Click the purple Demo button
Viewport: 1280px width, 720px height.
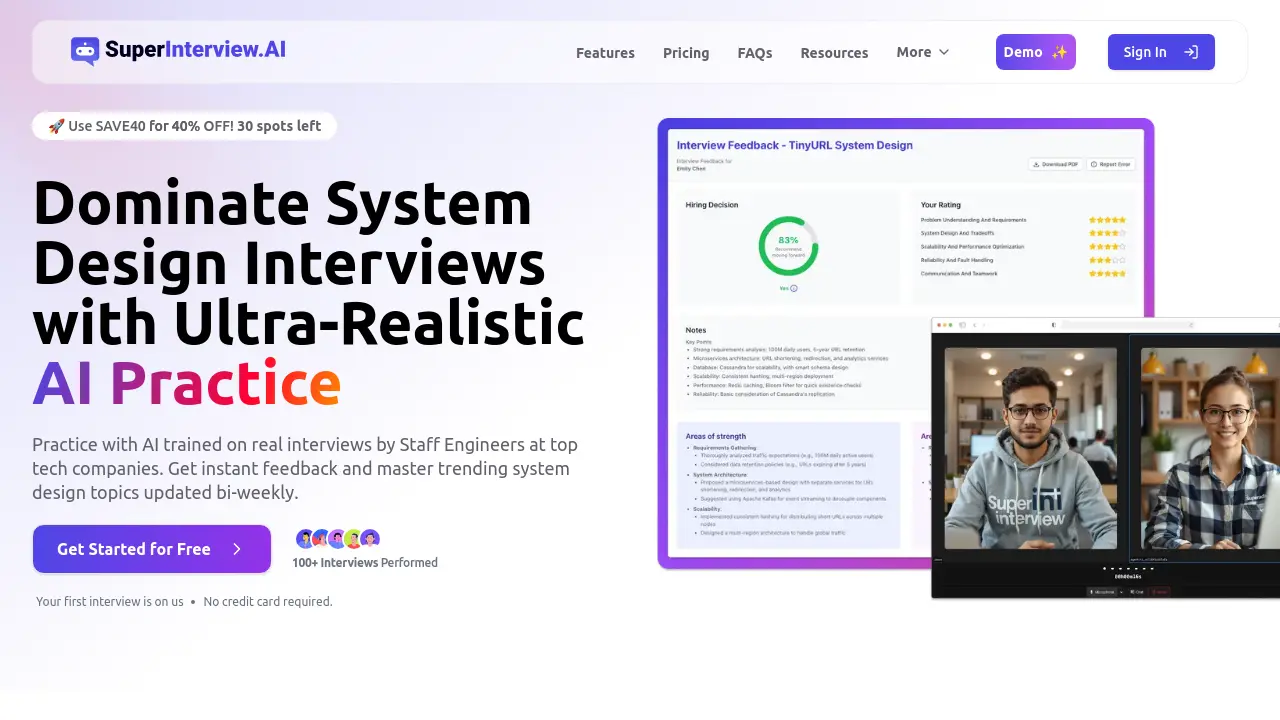click(x=1036, y=52)
